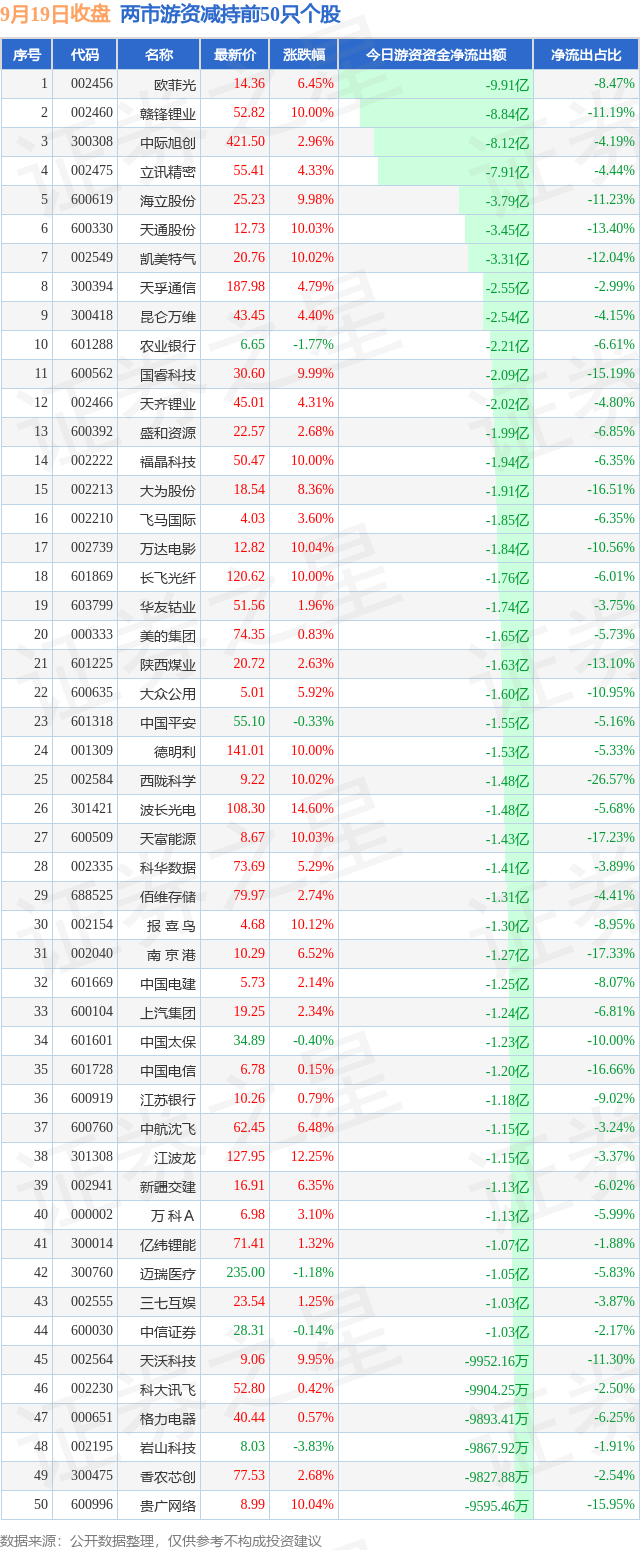Click the title 两市游资减持前50只个股
This screenshot has height=1550, width=640.
pos(230,15)
